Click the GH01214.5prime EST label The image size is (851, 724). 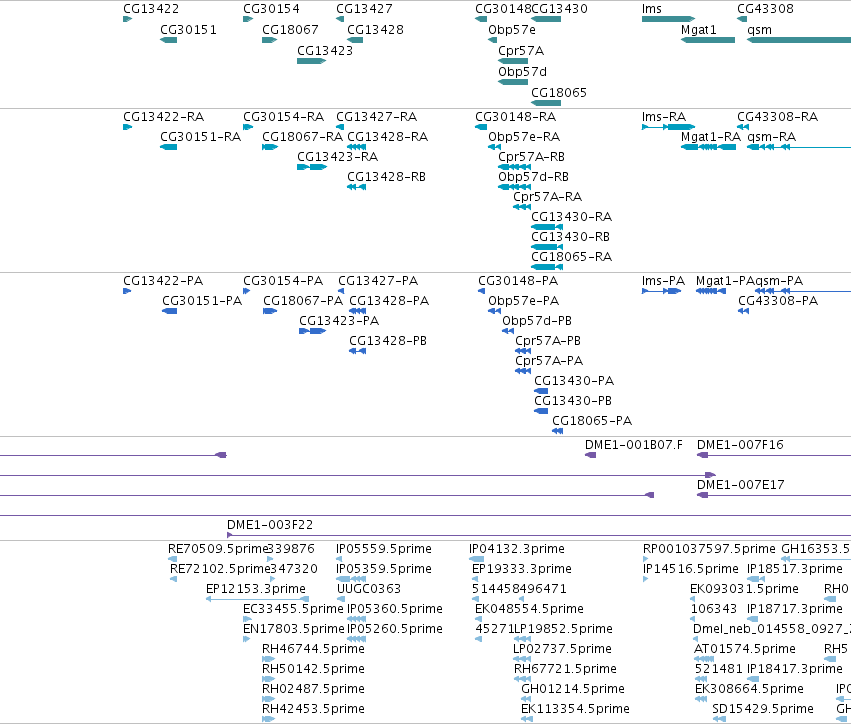pyautogui.click(x=573, y=689)
